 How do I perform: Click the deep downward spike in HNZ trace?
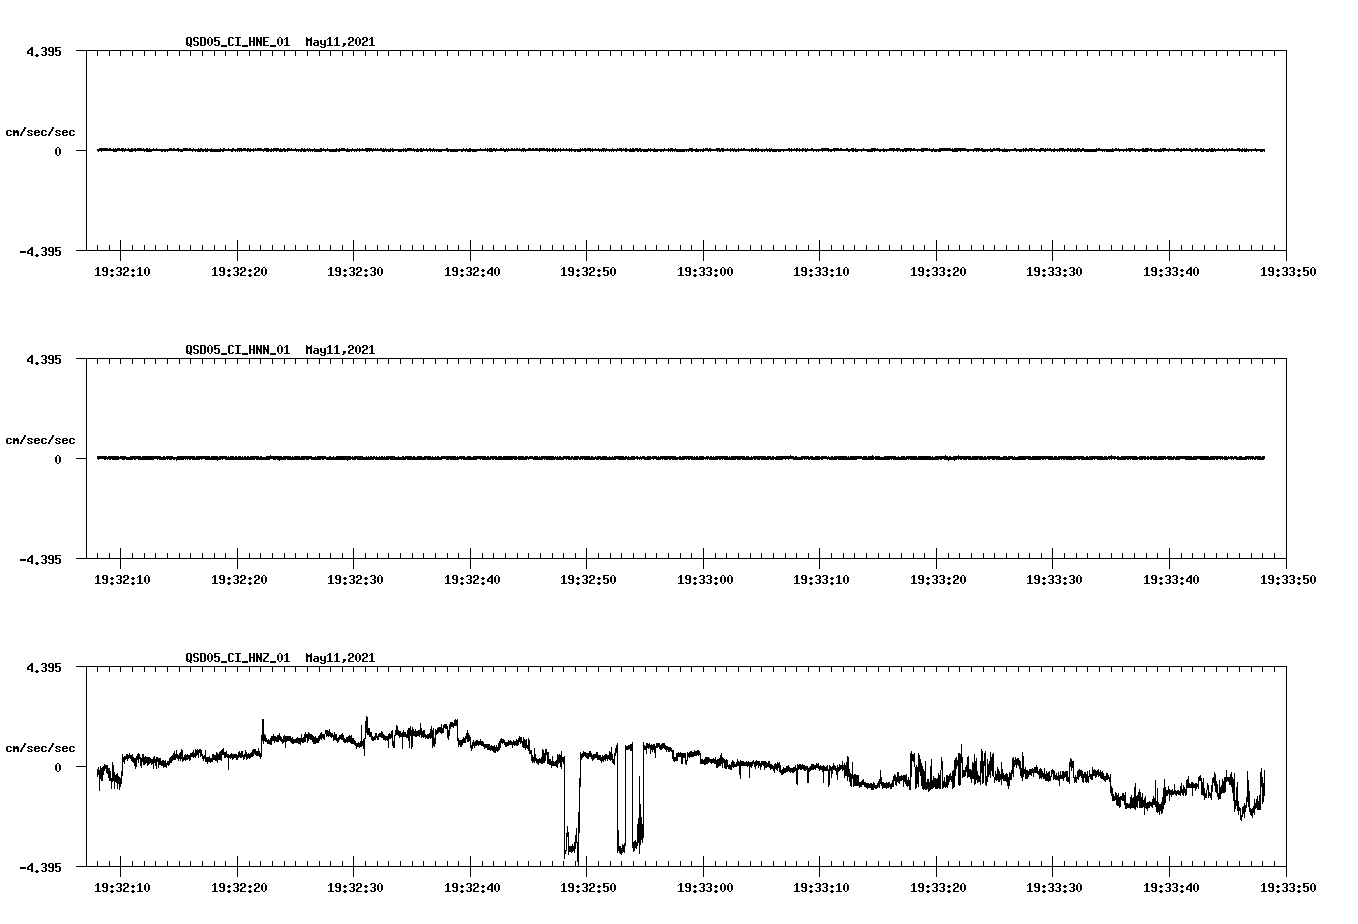click(x=572, y=810)
